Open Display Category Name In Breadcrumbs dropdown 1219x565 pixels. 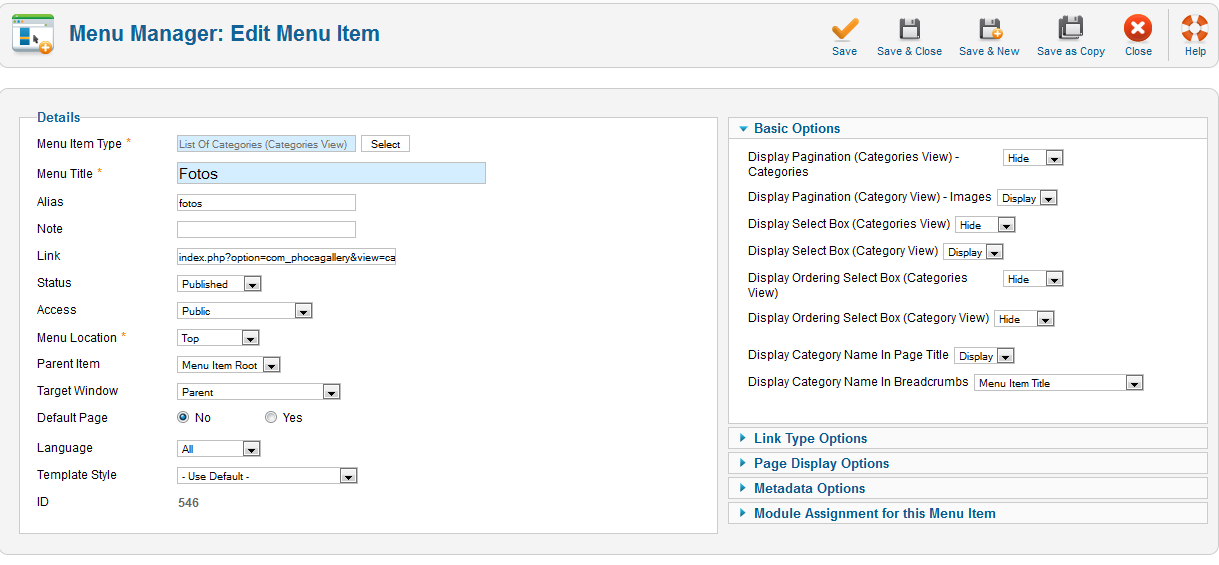[x=1058, y=383]
